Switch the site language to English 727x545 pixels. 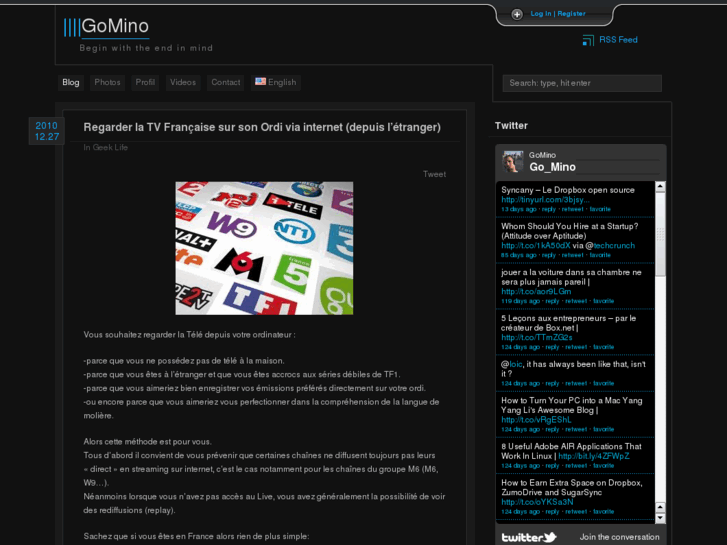[x=276, y=83]
